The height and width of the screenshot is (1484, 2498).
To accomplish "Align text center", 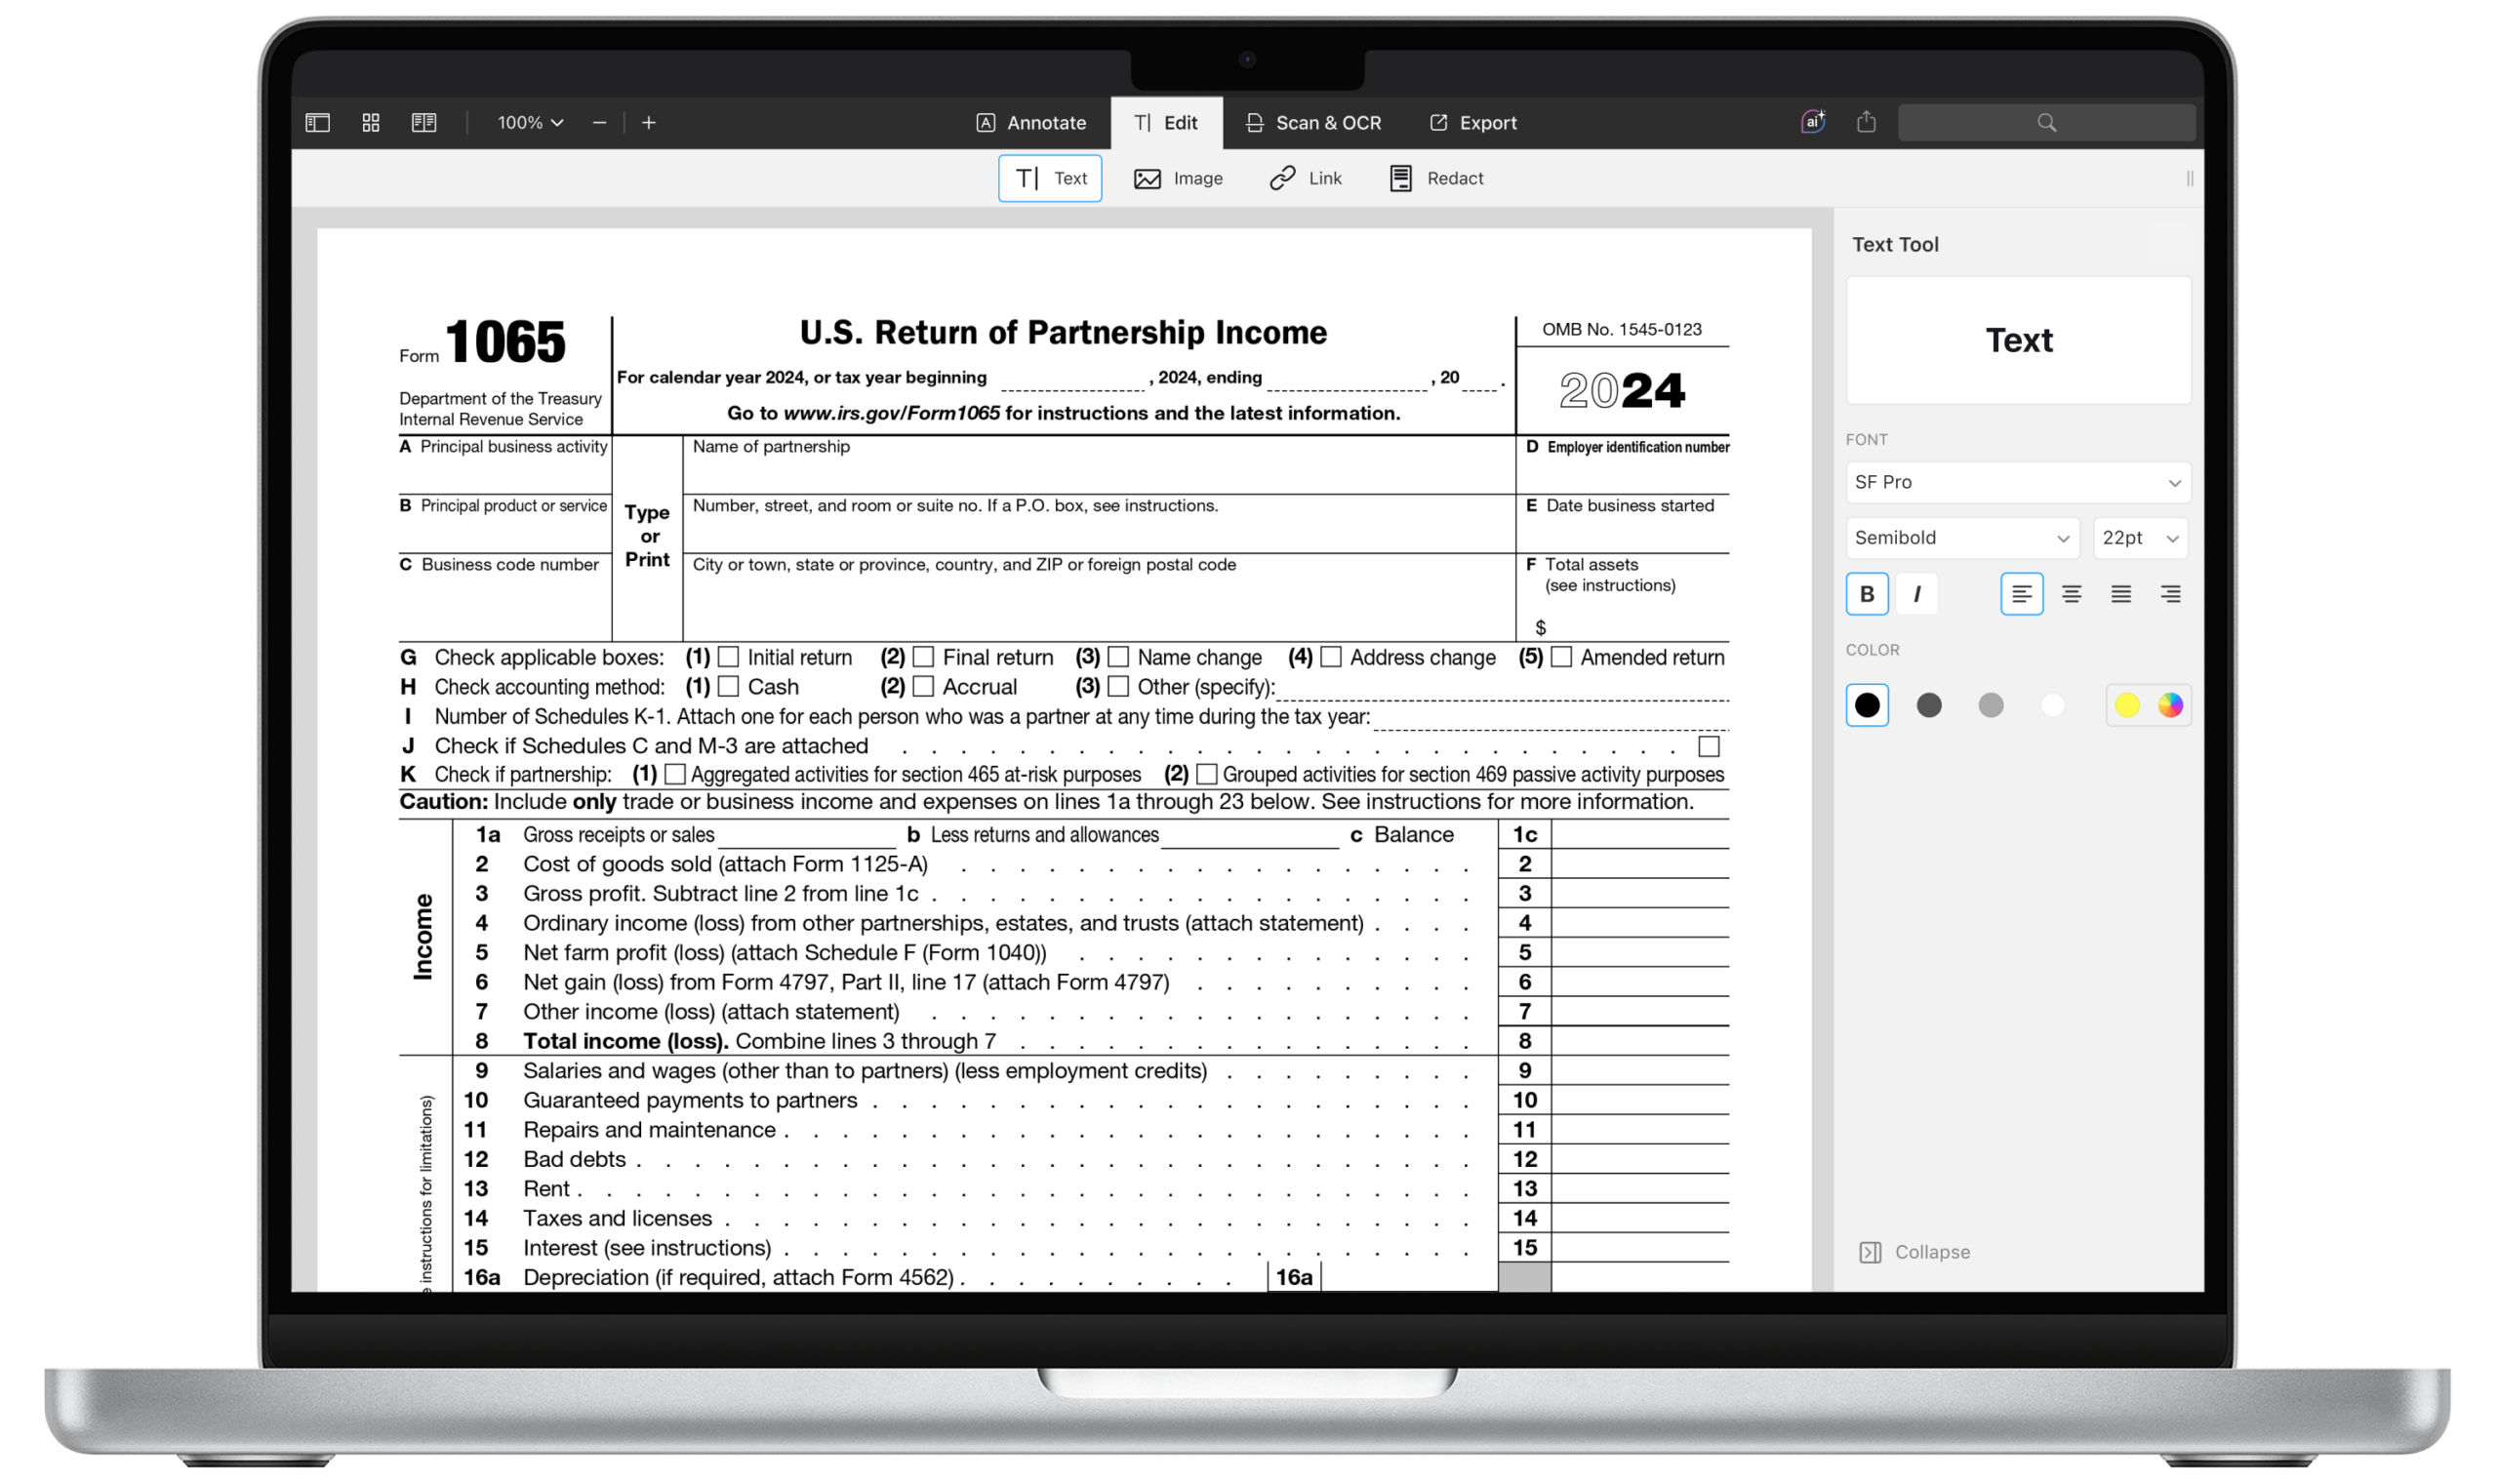I will [x=2071, y=594].
